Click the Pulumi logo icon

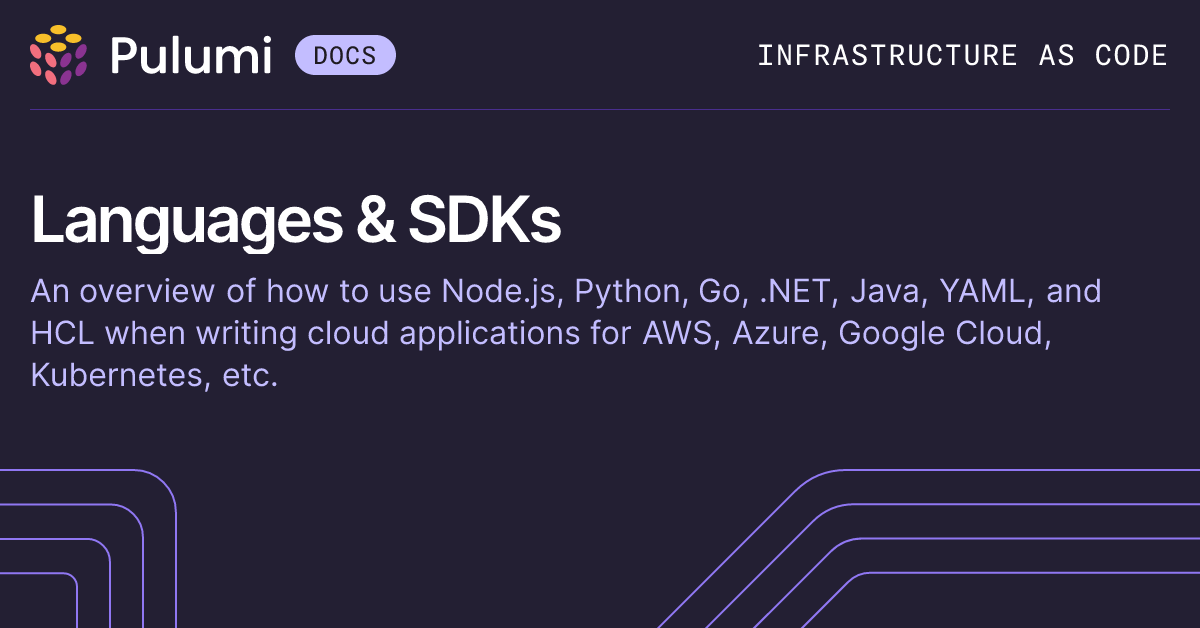click(58, 54)
